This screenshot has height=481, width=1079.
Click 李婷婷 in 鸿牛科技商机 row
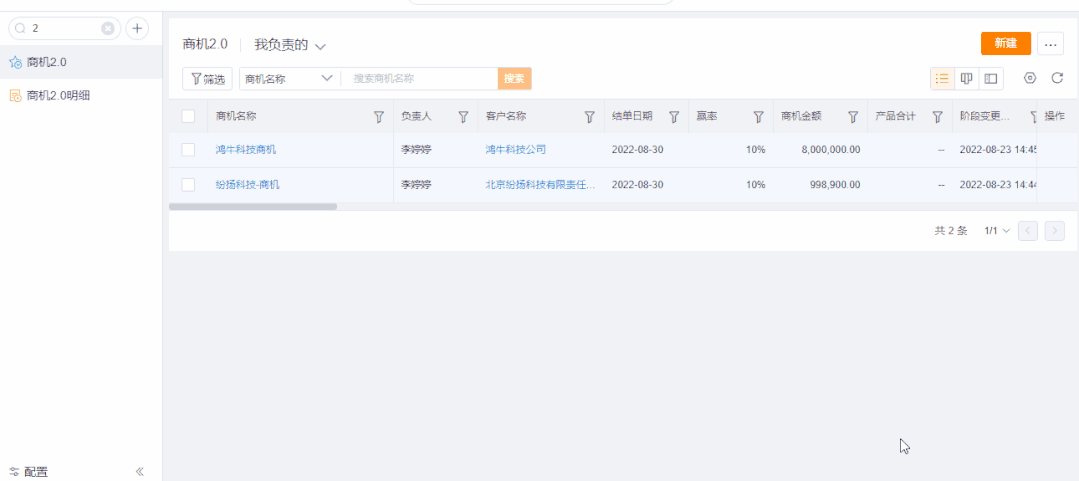(x=416, y=149)
